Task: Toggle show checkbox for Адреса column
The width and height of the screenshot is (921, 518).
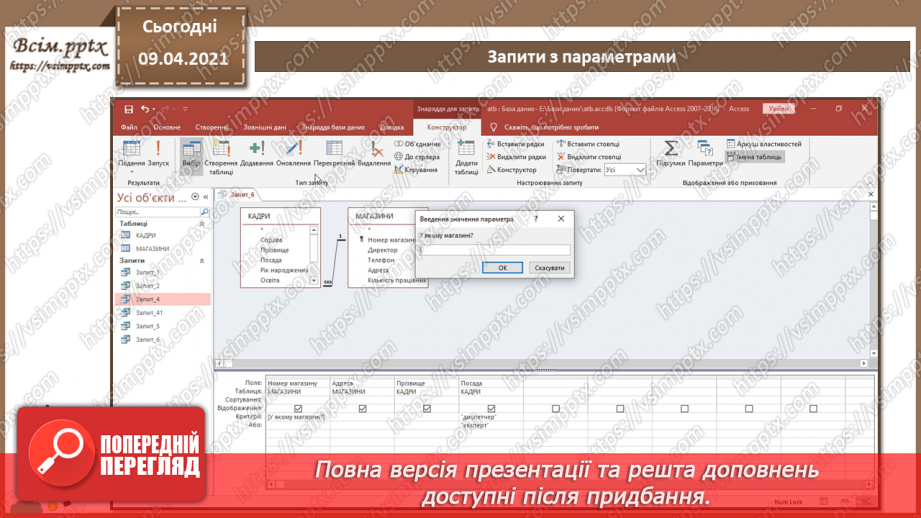Action: tap(362, 409)
